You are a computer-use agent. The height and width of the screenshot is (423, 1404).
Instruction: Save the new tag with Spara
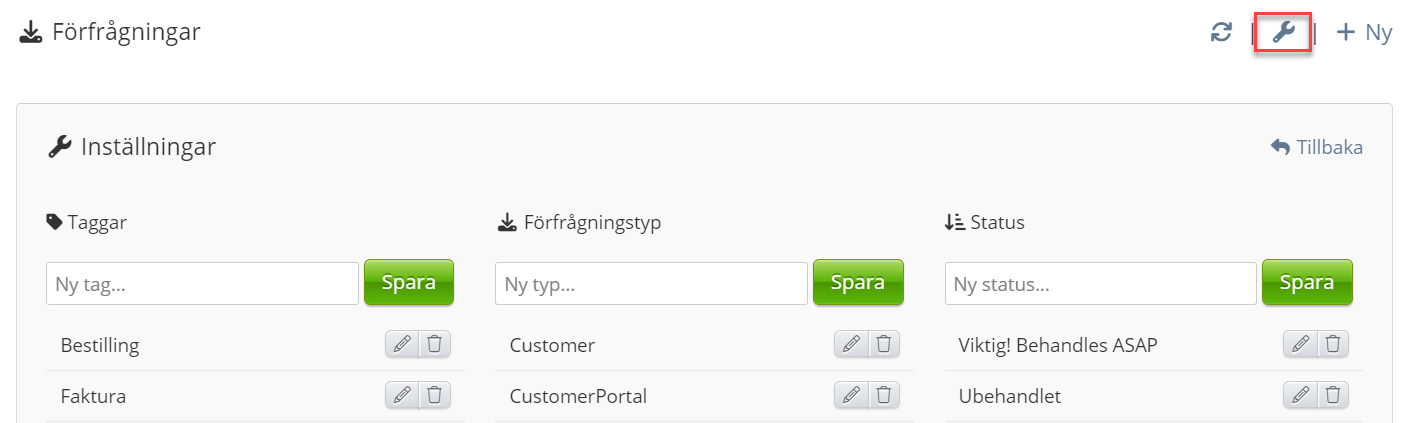tap(408, 282)
